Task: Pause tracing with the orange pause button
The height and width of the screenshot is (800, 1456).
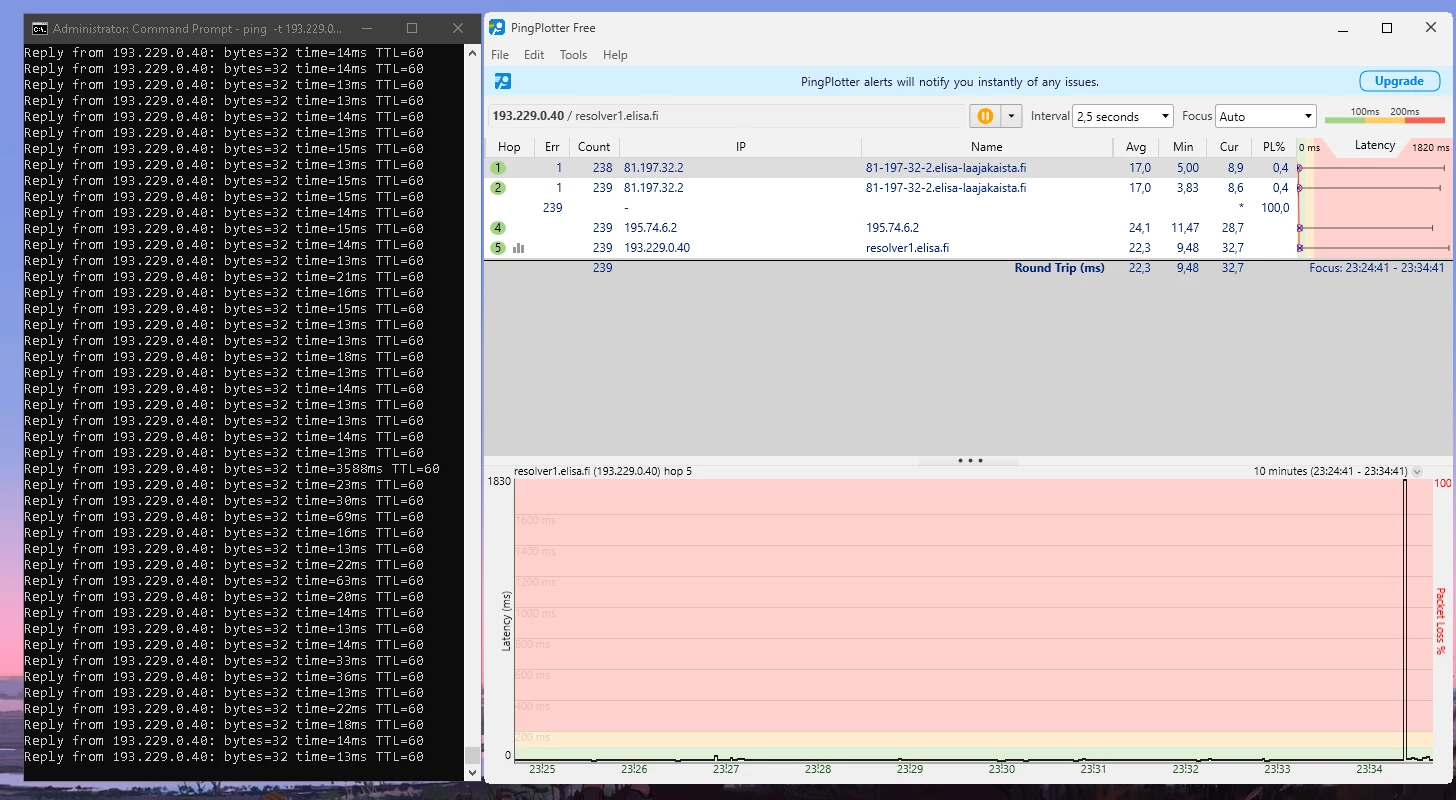Action: coord(985,116)
